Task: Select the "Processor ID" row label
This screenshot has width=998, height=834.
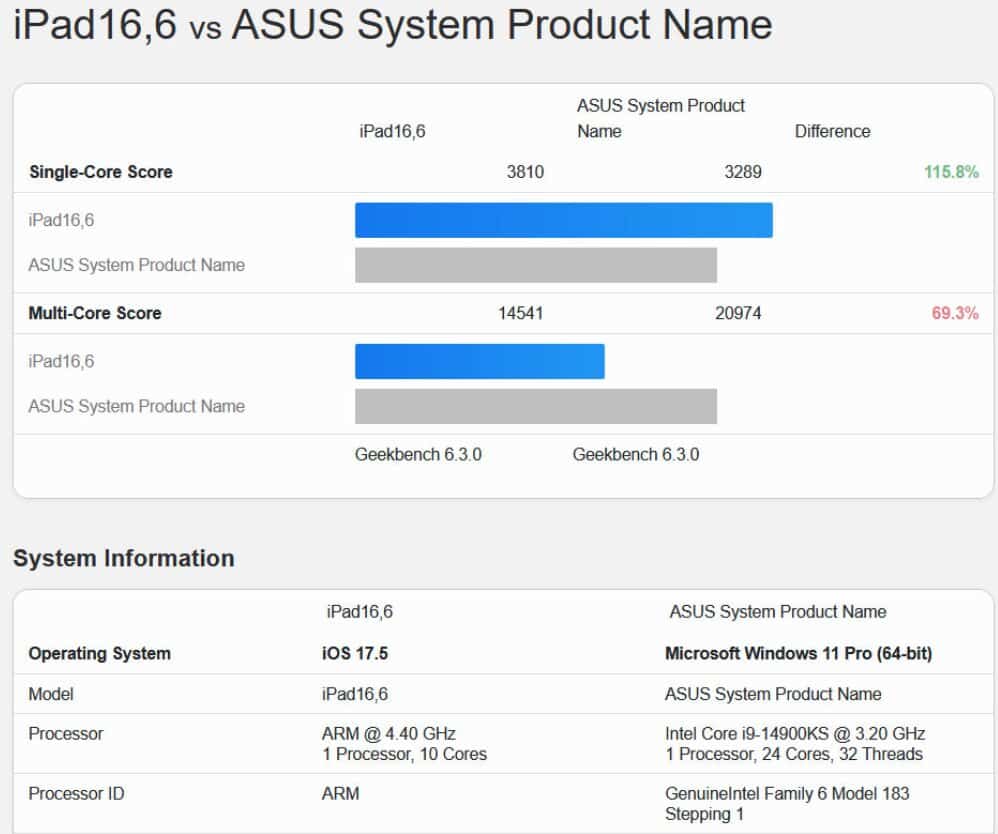Action: coord(76,794)
